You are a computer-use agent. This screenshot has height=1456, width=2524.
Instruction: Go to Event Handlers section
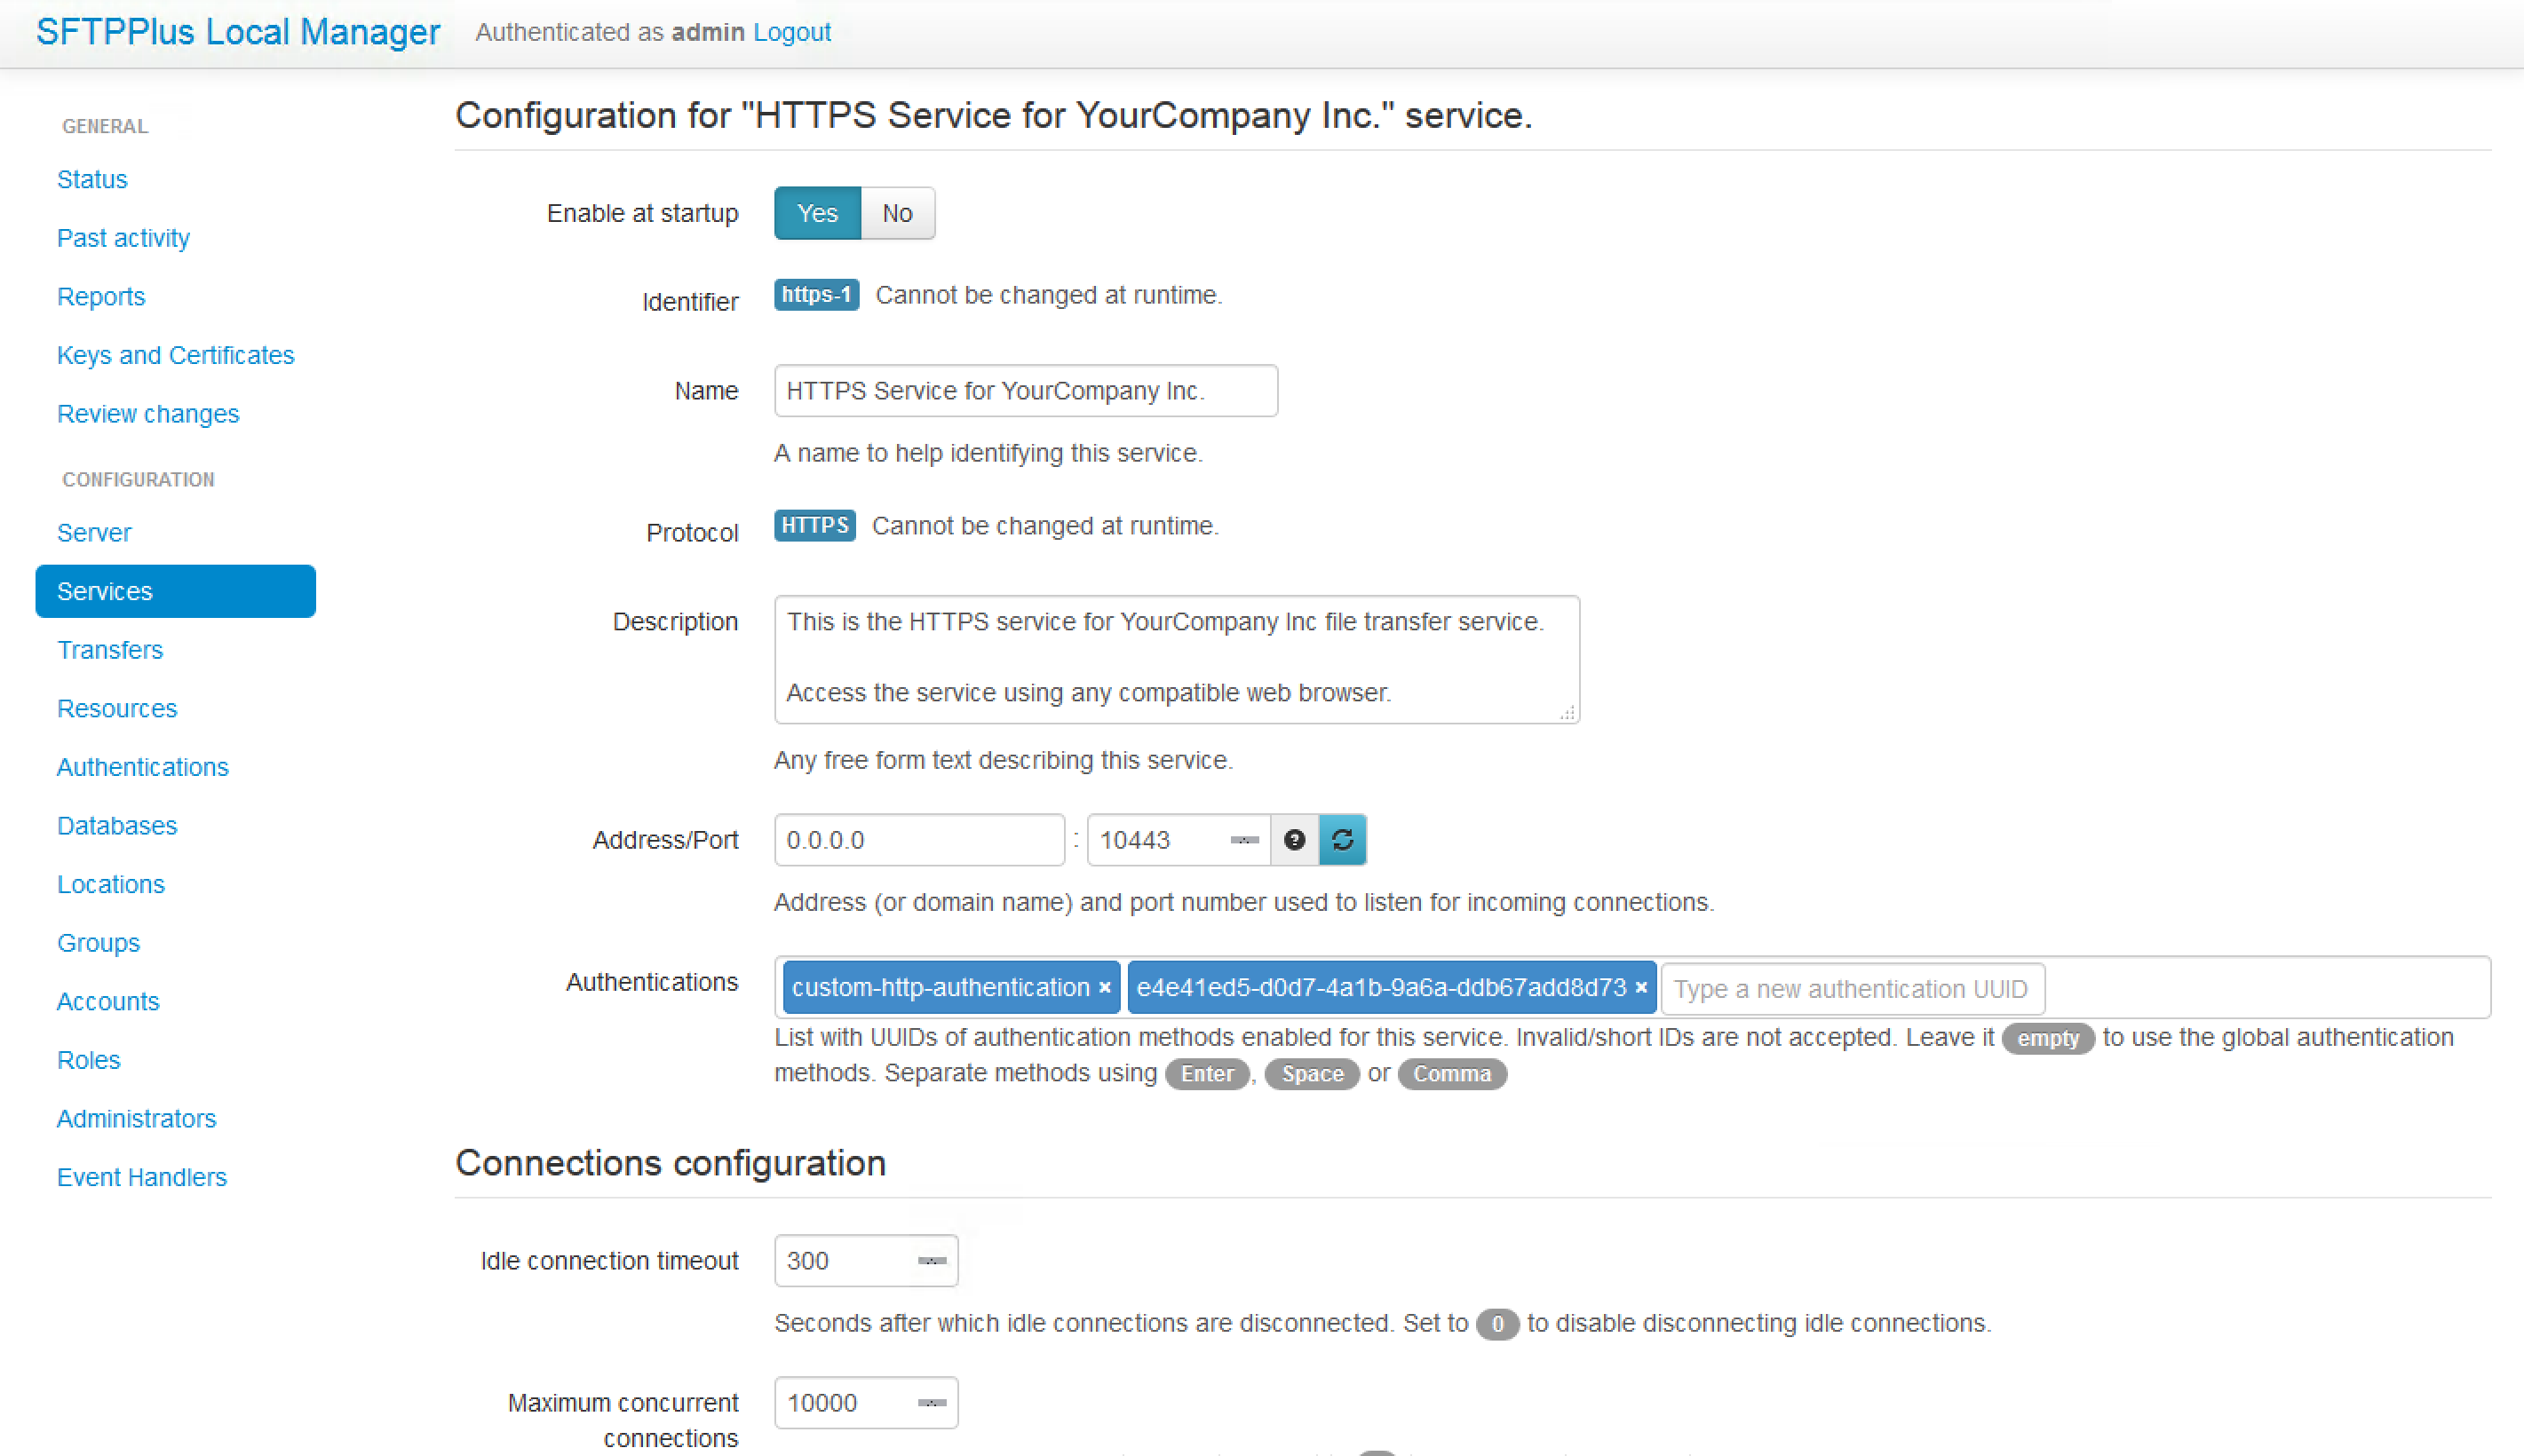pos(142,1177)
